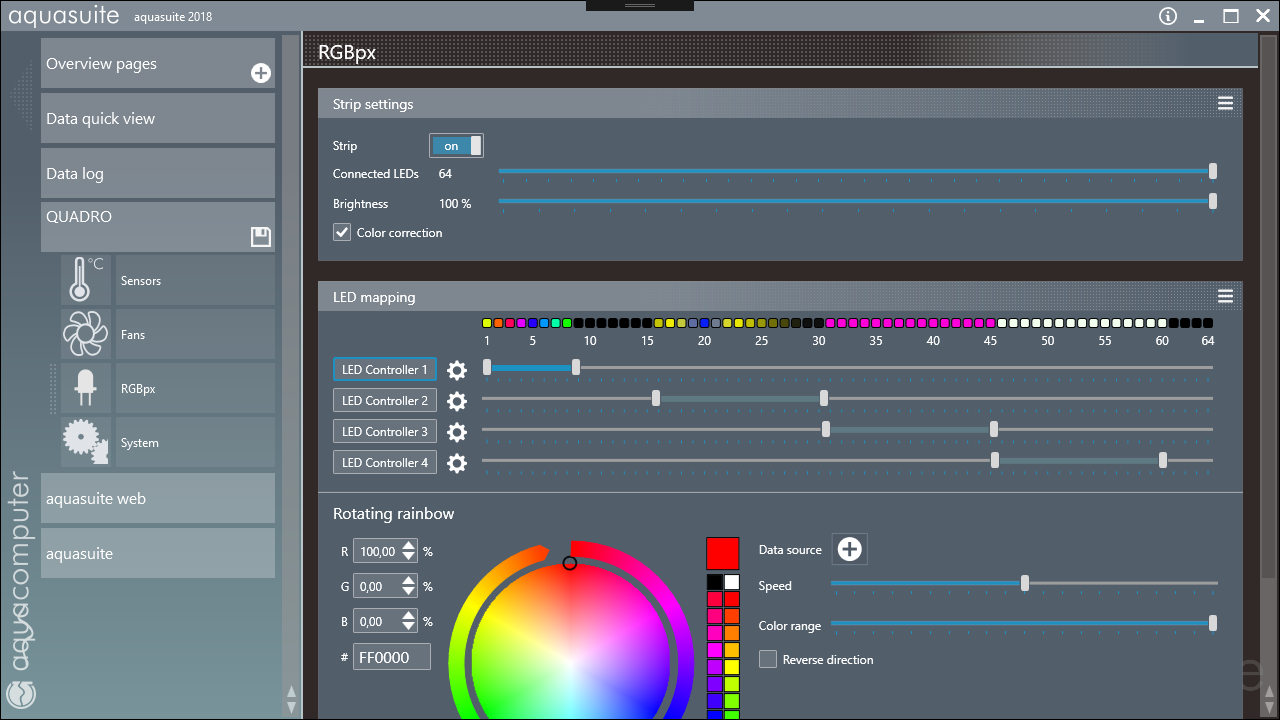Open the Sensors thermometer icon
Screen dimensions: 1280x720
click(85, 280)
